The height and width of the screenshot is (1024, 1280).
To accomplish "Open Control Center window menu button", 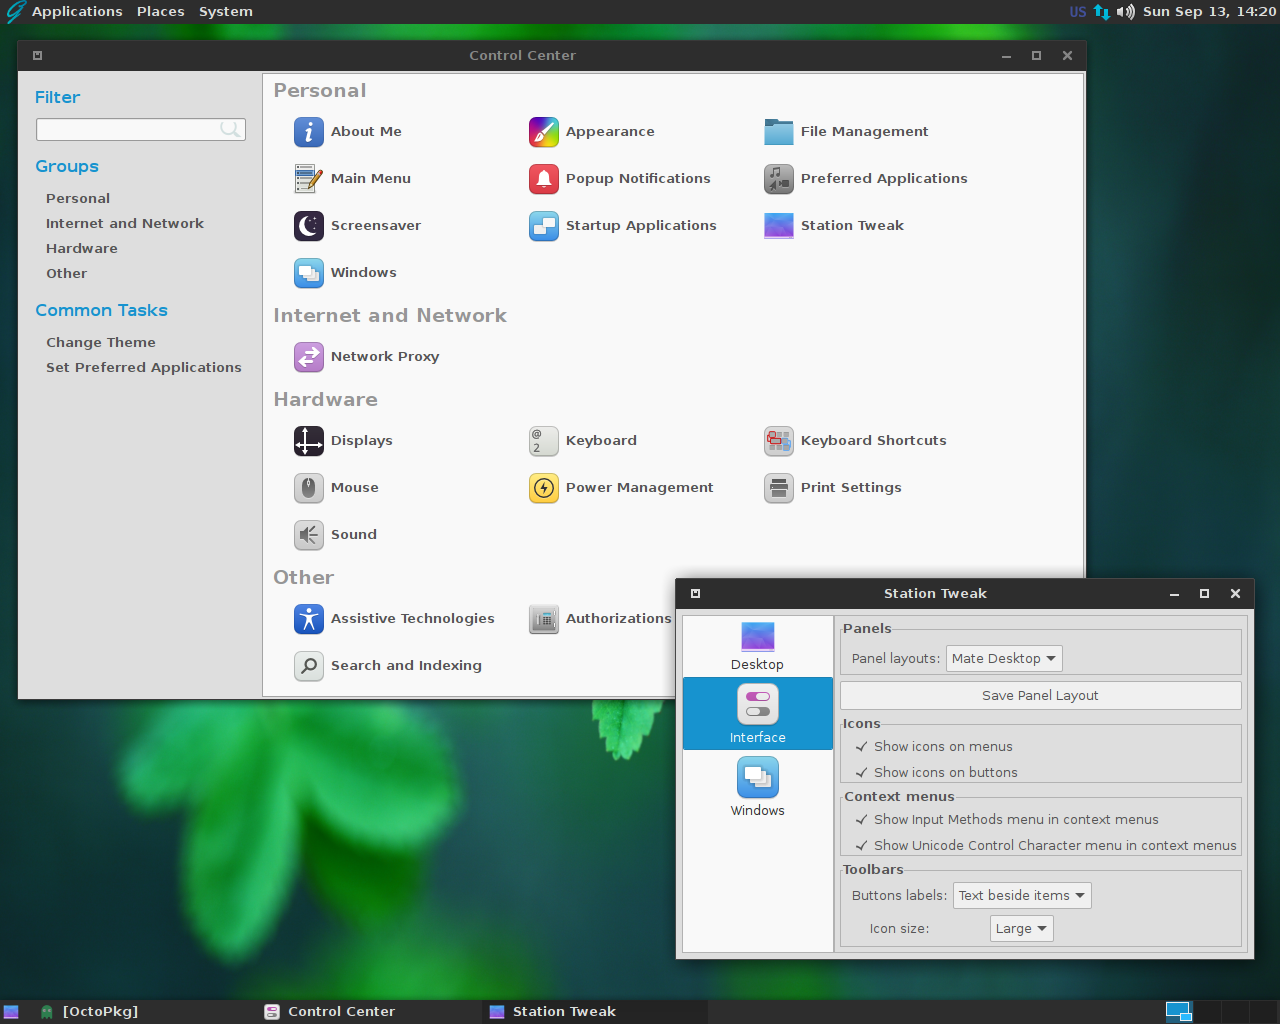I will [37, 56].
